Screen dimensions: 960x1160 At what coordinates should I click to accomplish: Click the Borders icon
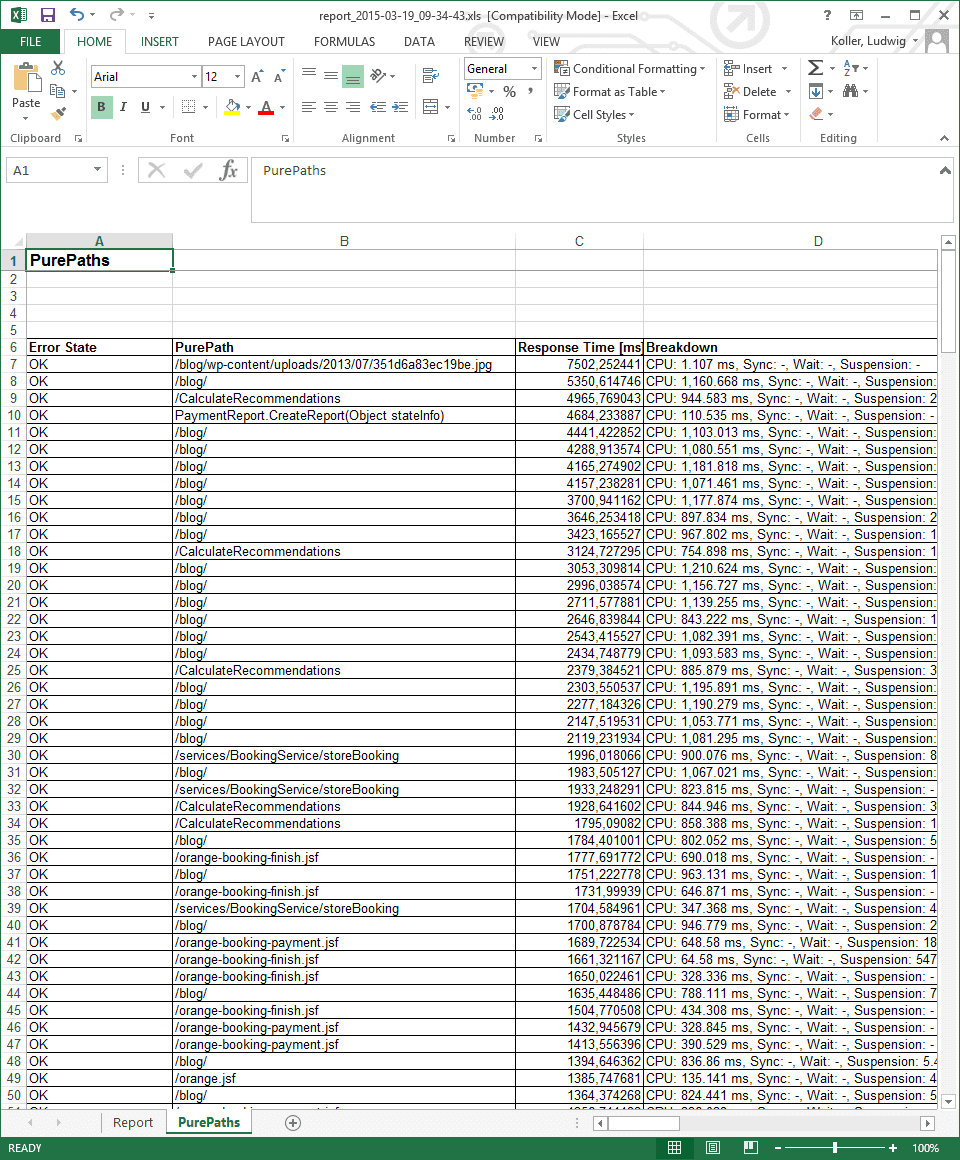pos(189,107)
